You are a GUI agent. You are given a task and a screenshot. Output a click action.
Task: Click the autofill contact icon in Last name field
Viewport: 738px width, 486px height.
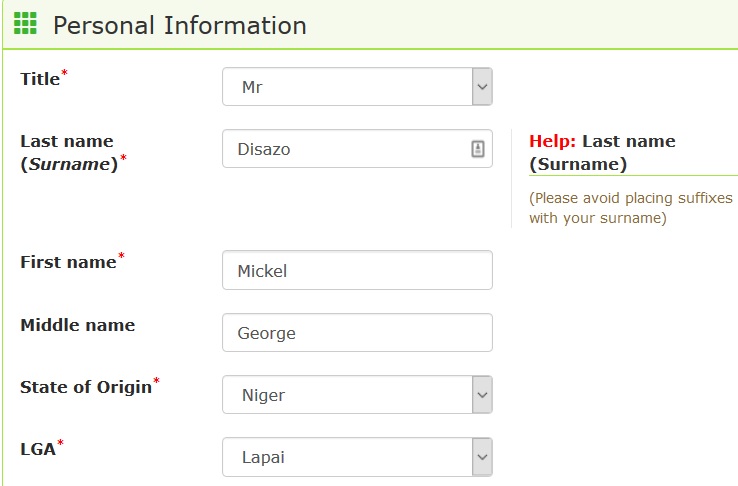[x=477, y=149]
